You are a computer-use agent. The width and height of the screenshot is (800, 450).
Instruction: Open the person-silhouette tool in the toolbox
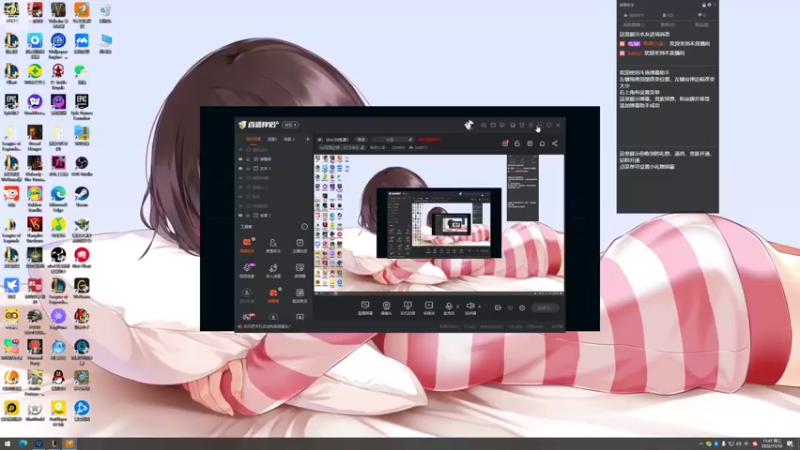pos(273,245)
